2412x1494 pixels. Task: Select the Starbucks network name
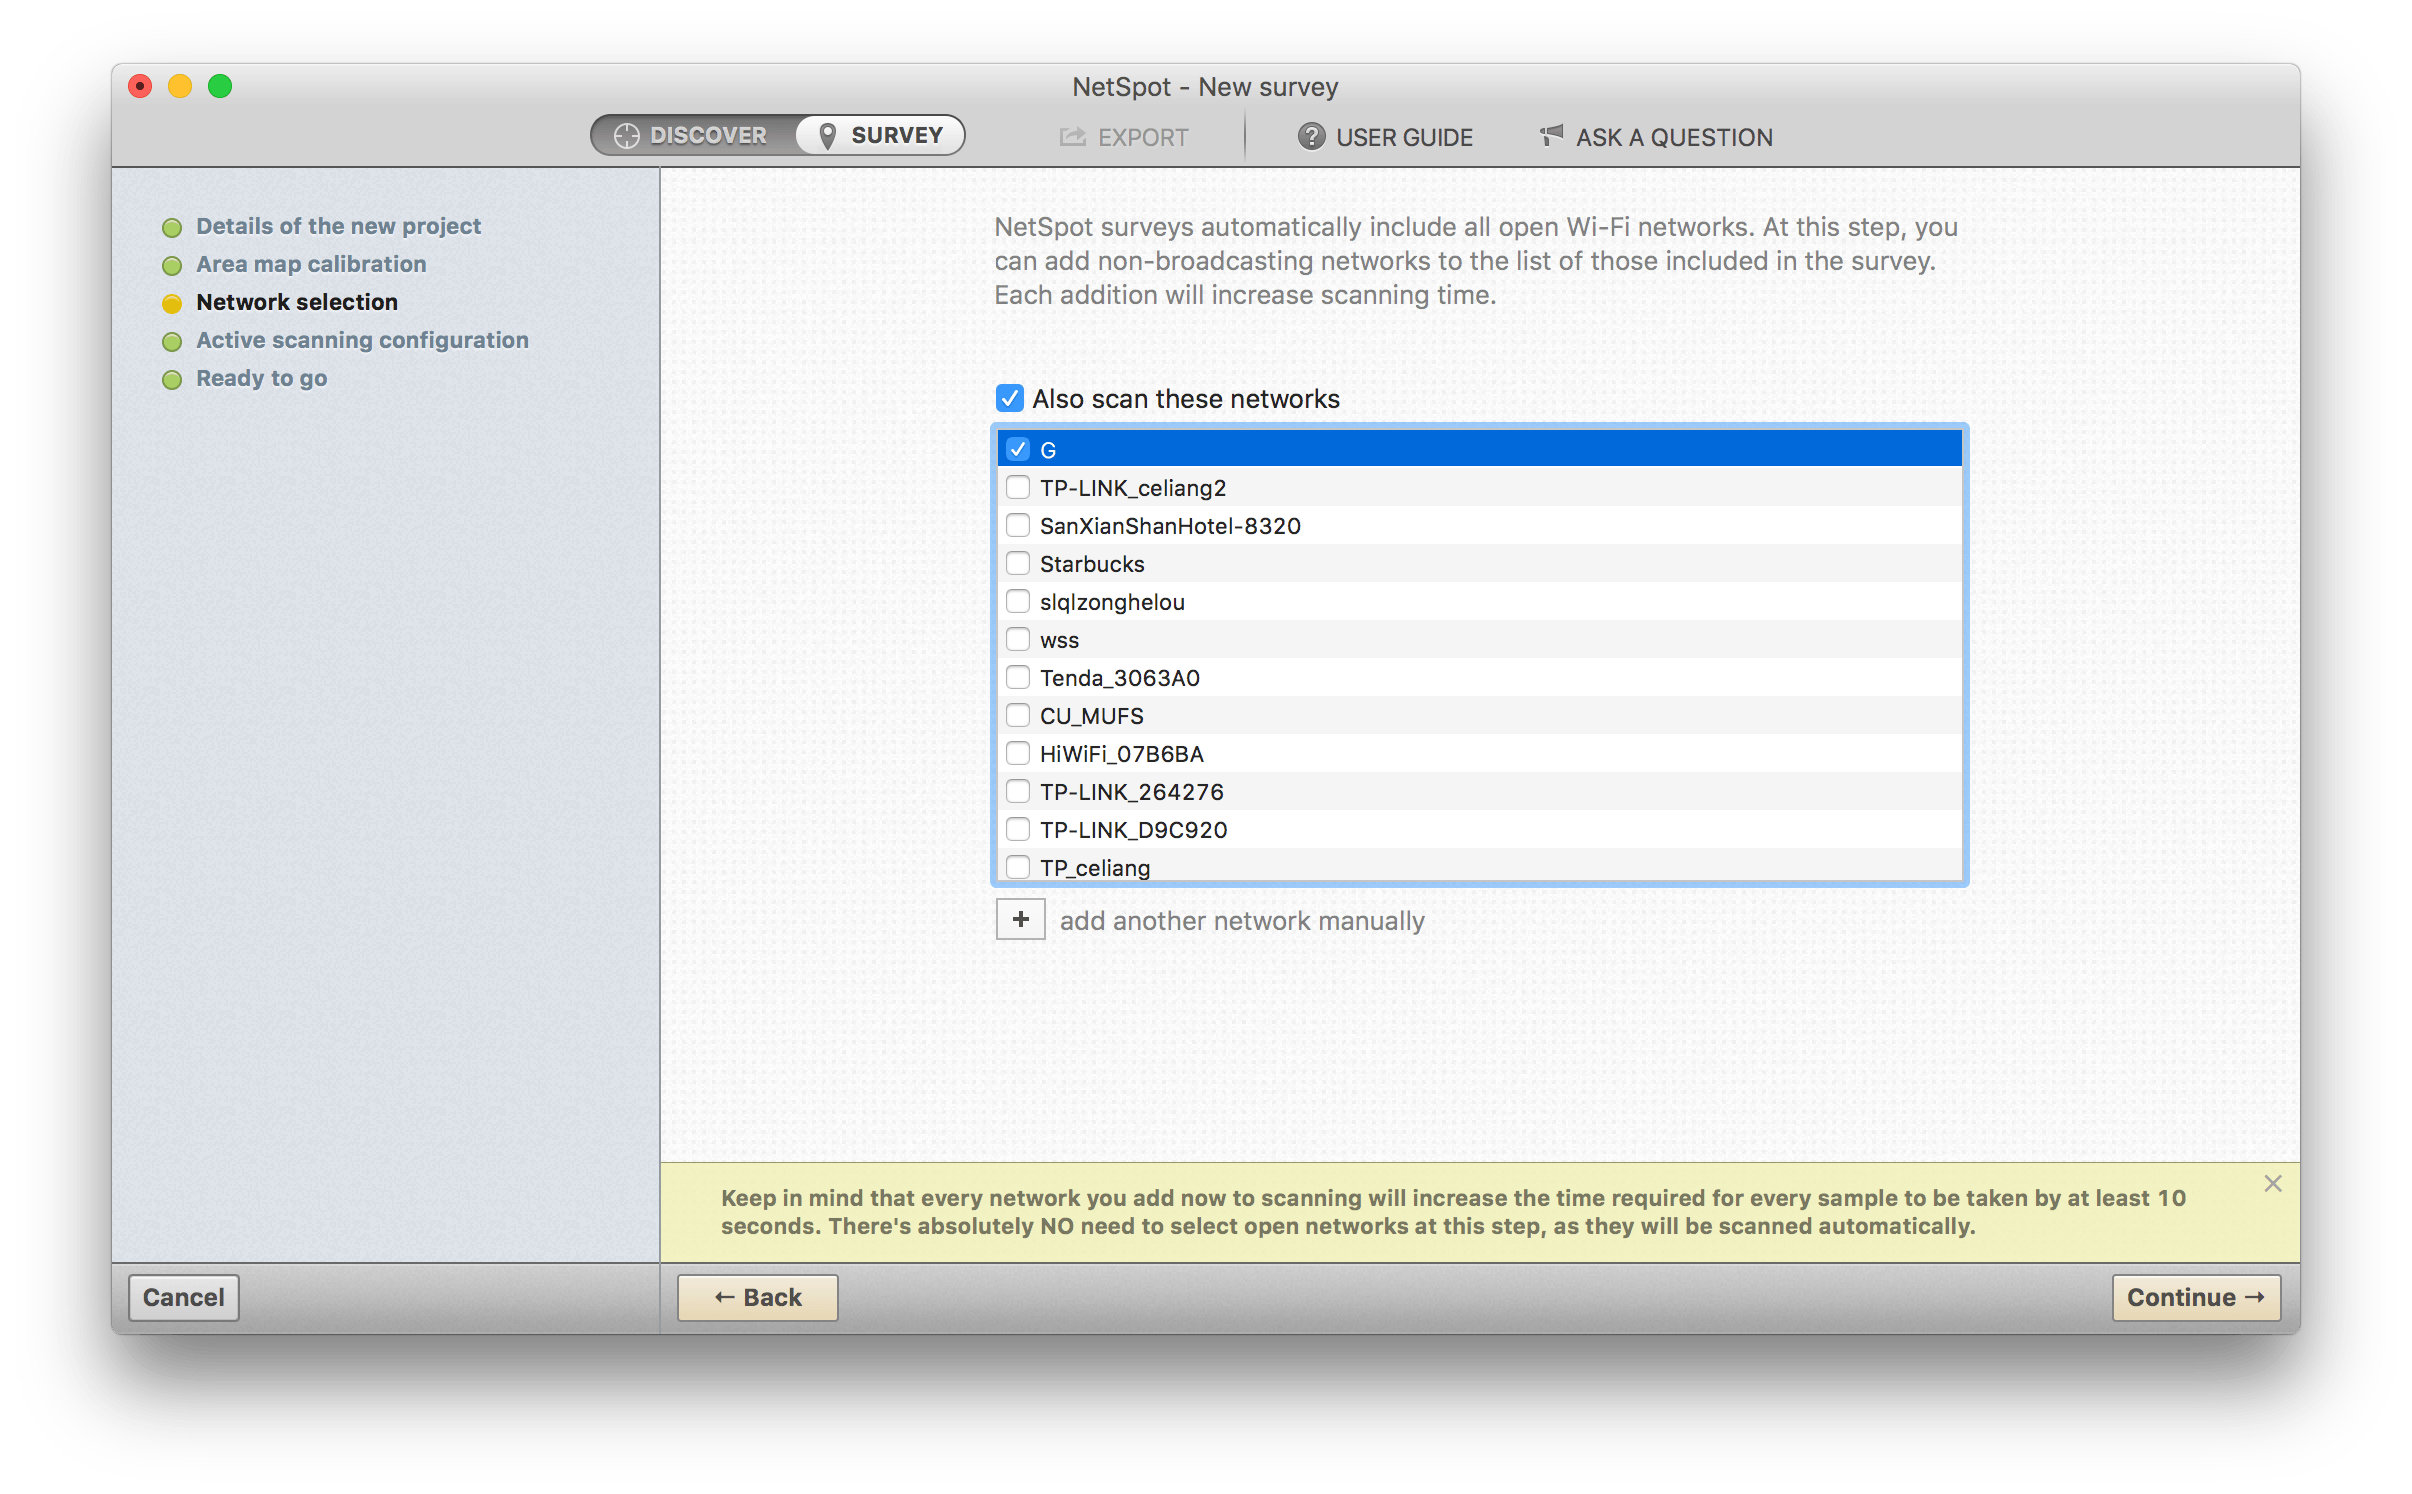coord(1092,564)
